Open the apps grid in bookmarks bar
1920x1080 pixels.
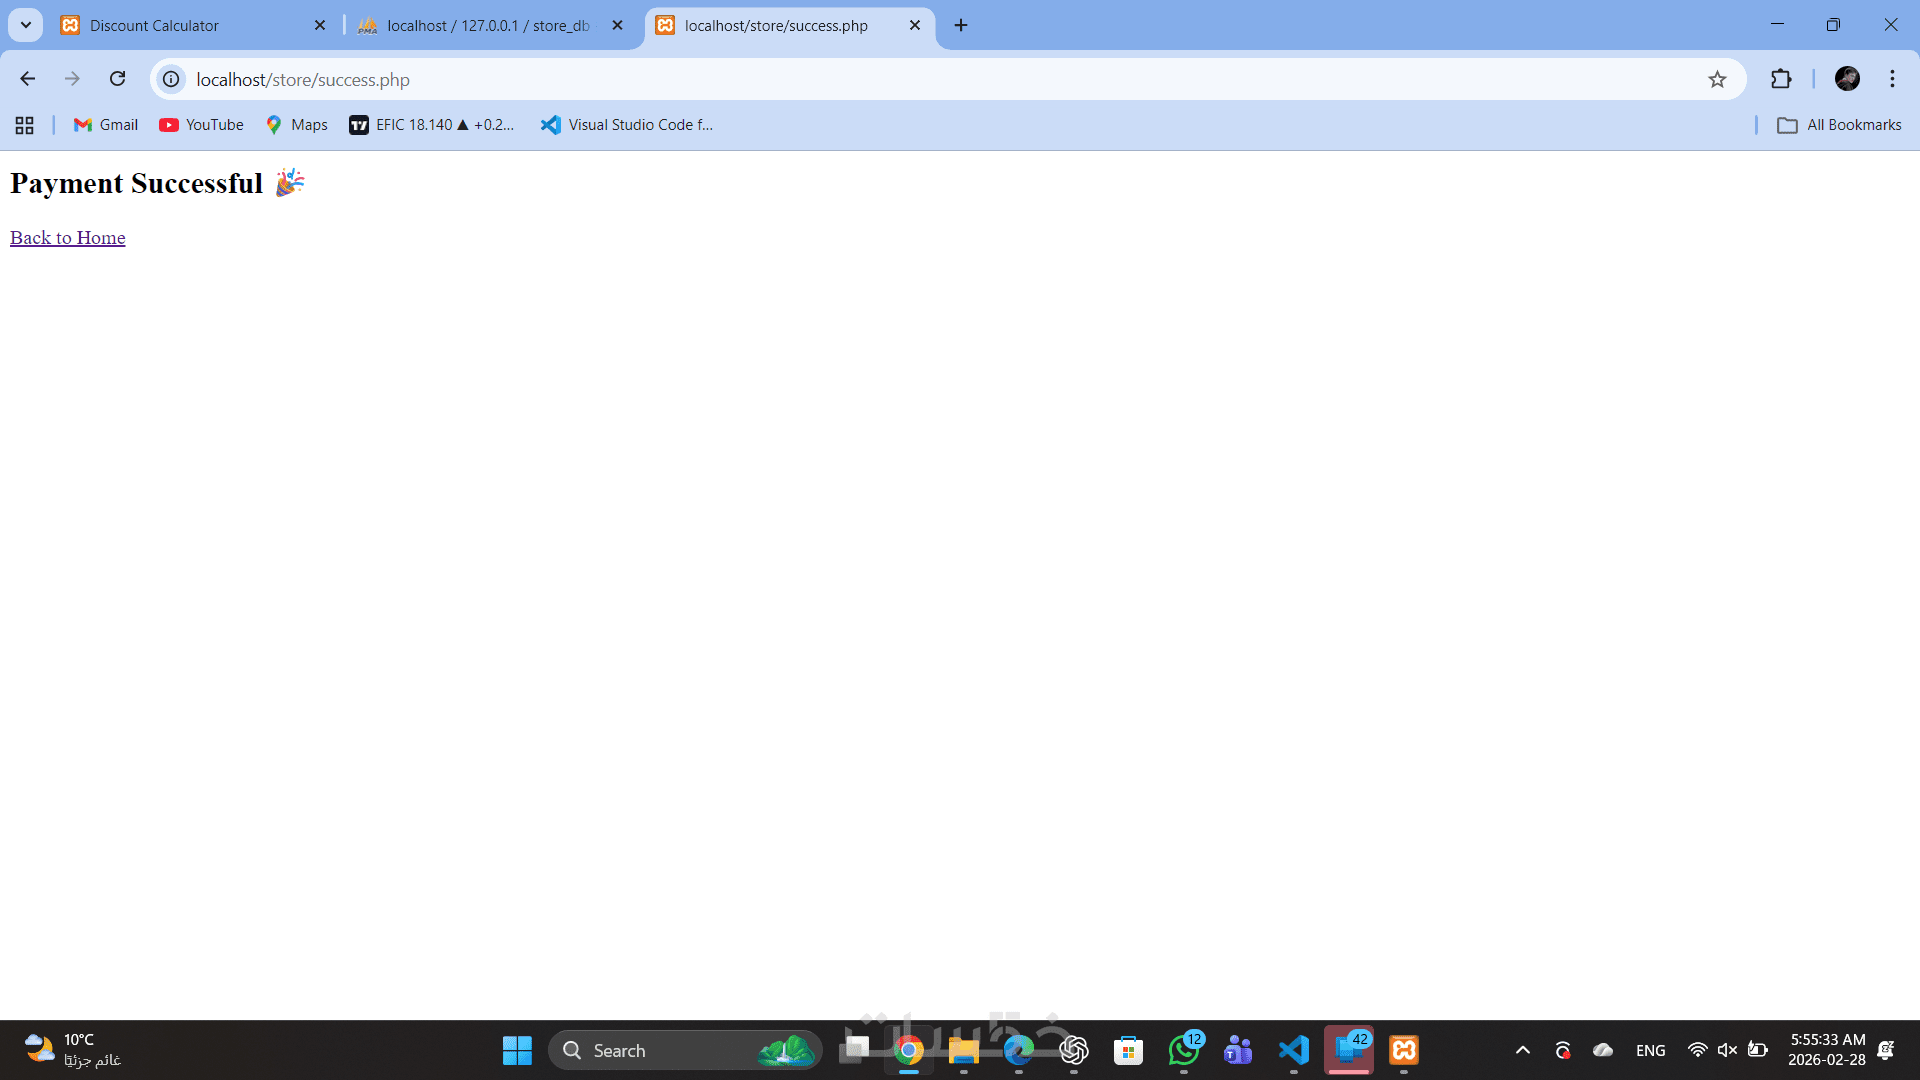[24, 125]
